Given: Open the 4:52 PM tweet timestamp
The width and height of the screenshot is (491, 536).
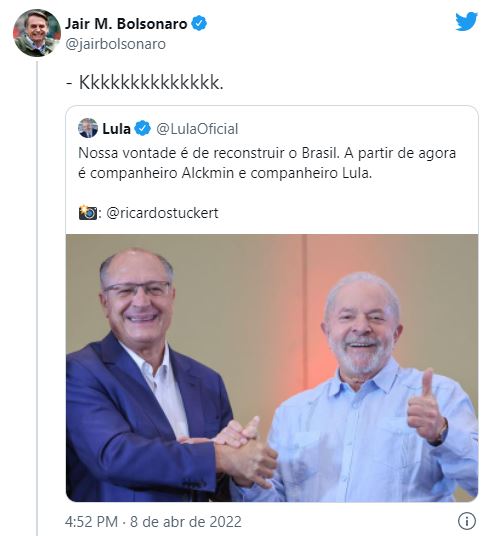Looking at the screenshot, I should (91, 522).
